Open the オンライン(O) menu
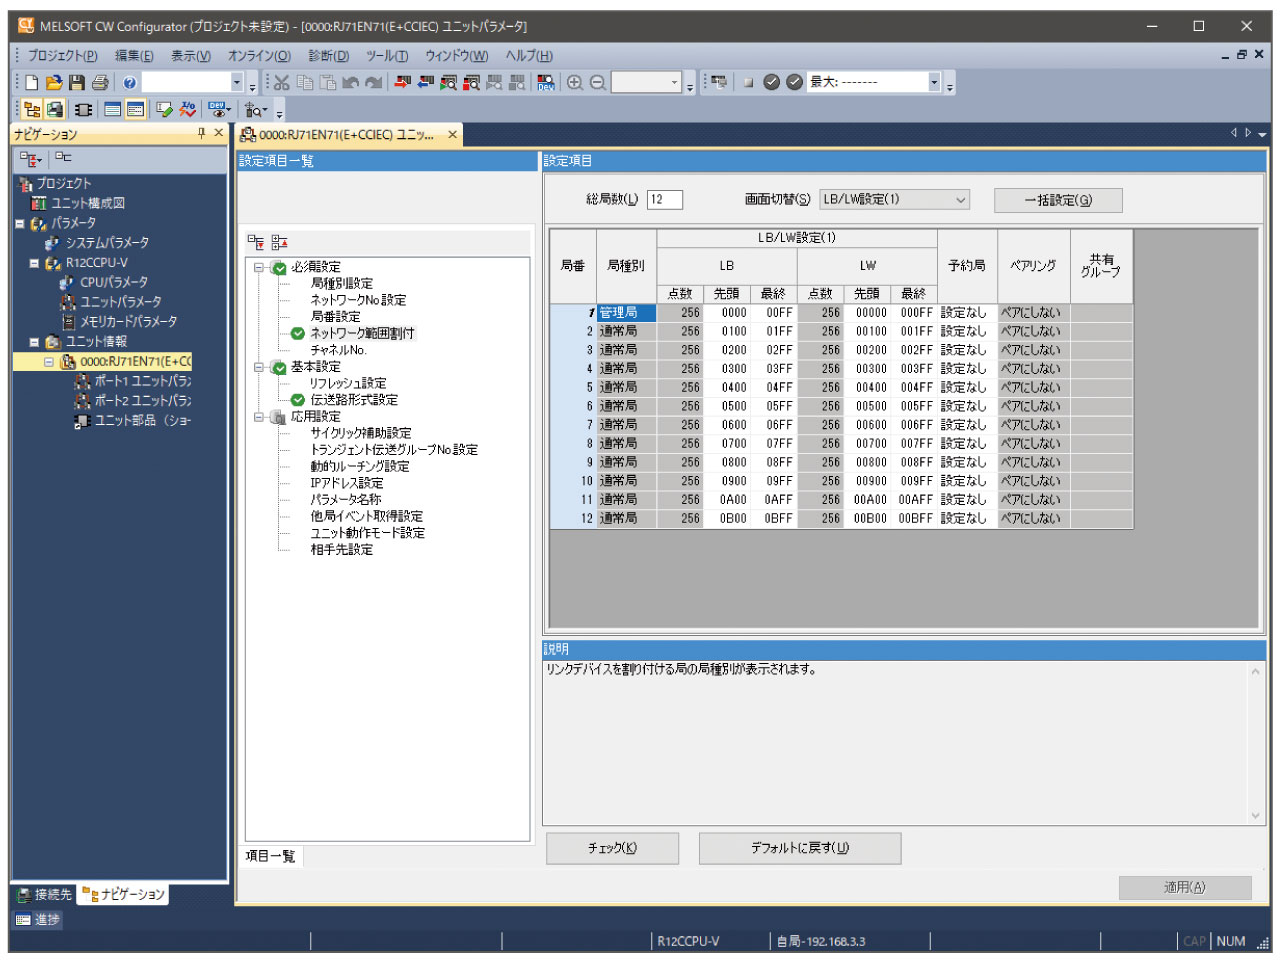The height and width of the screenshot is (960, 1280). click(259, 56)
